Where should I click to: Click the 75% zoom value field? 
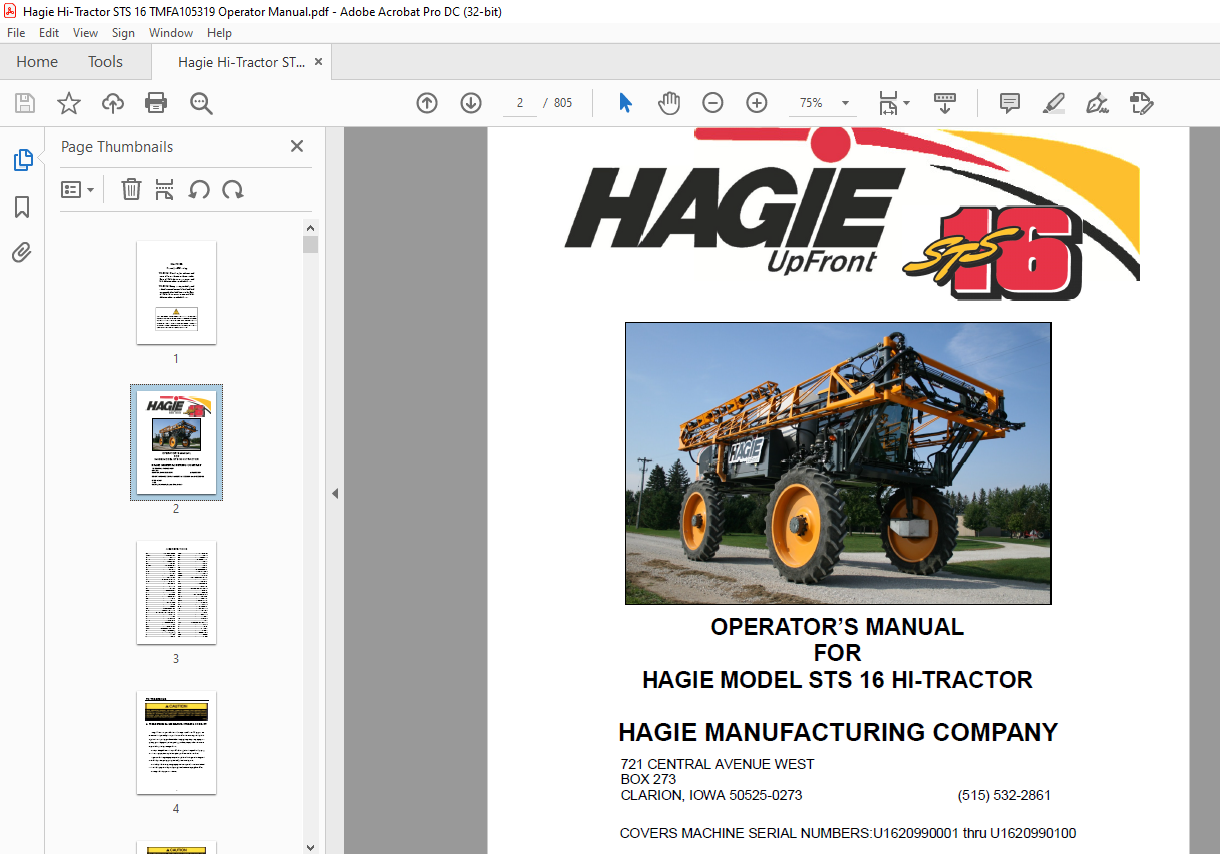tap(811, 103)
